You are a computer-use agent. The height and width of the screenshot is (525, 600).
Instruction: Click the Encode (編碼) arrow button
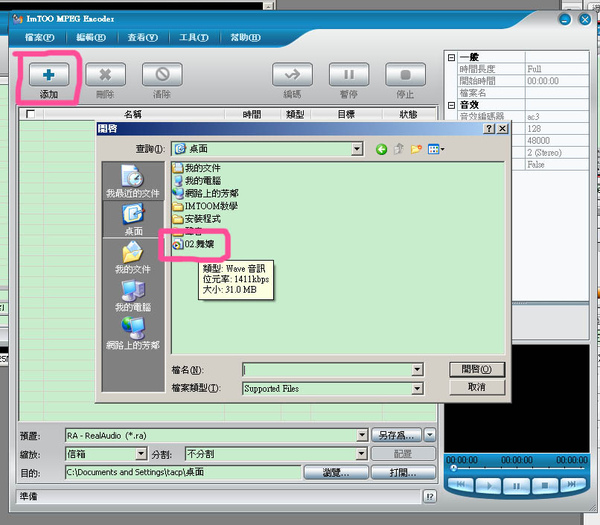click(x=292, y=74)
